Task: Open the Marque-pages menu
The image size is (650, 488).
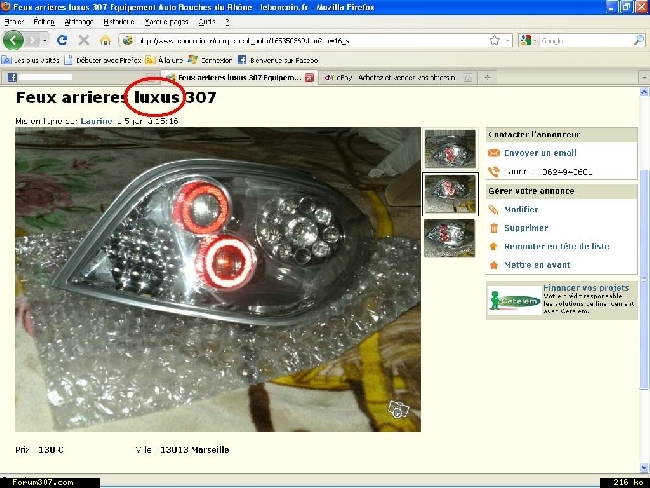Action: point(166,22)
